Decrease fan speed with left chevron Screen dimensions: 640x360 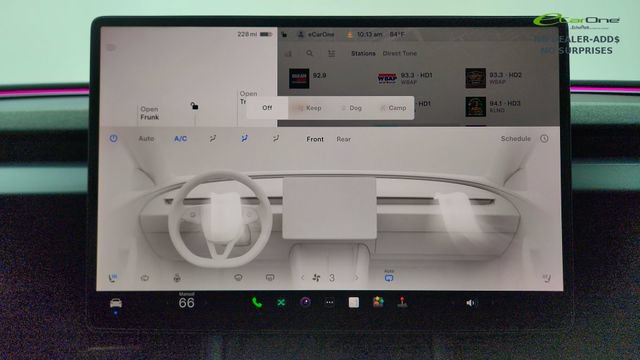(x=302, y=278)
